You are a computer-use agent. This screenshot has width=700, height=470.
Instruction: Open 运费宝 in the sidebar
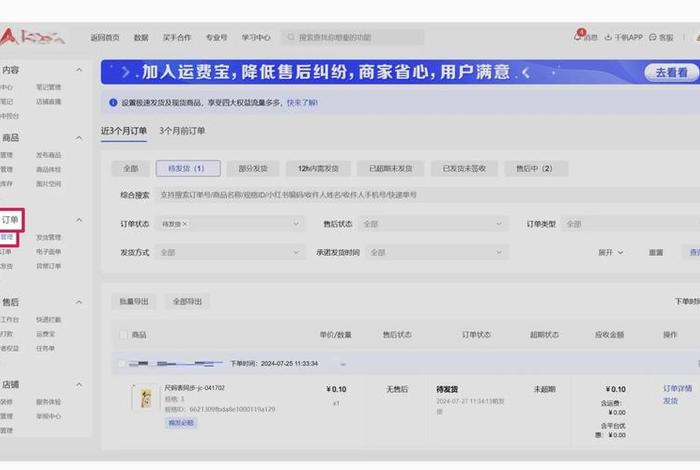pos(46,333)
